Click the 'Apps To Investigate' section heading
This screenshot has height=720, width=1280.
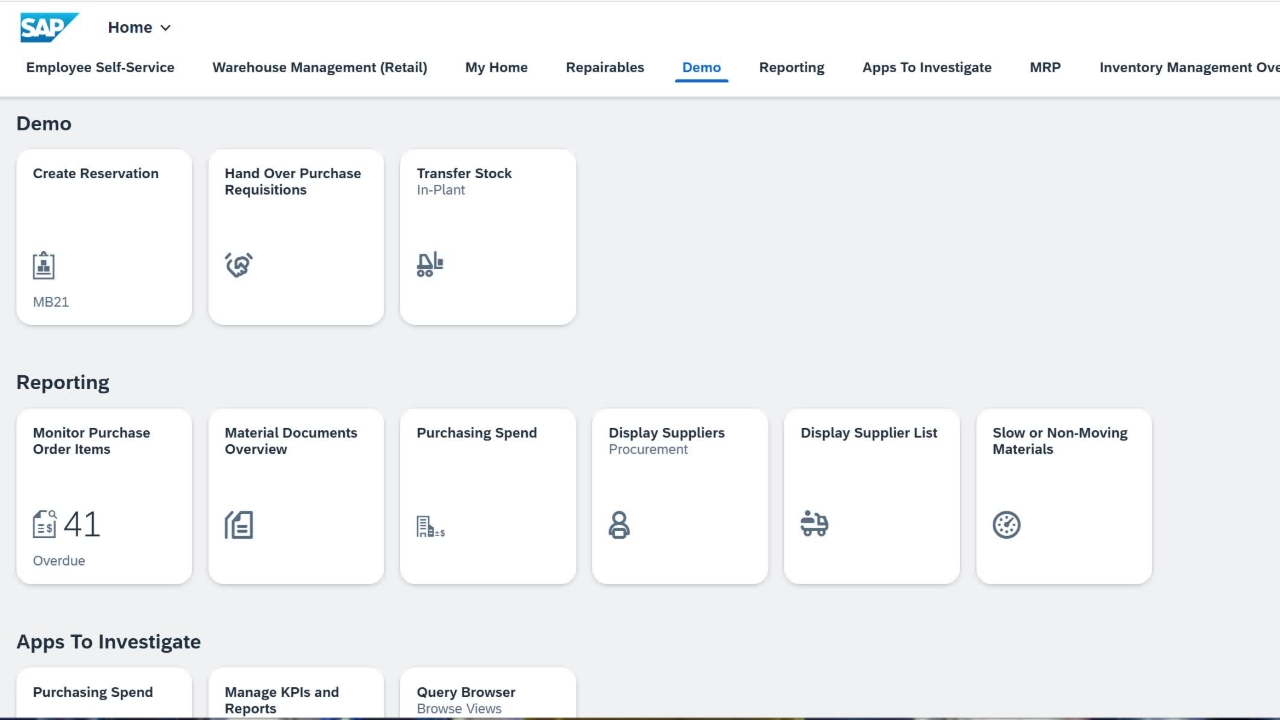click(x=109, y=642)
